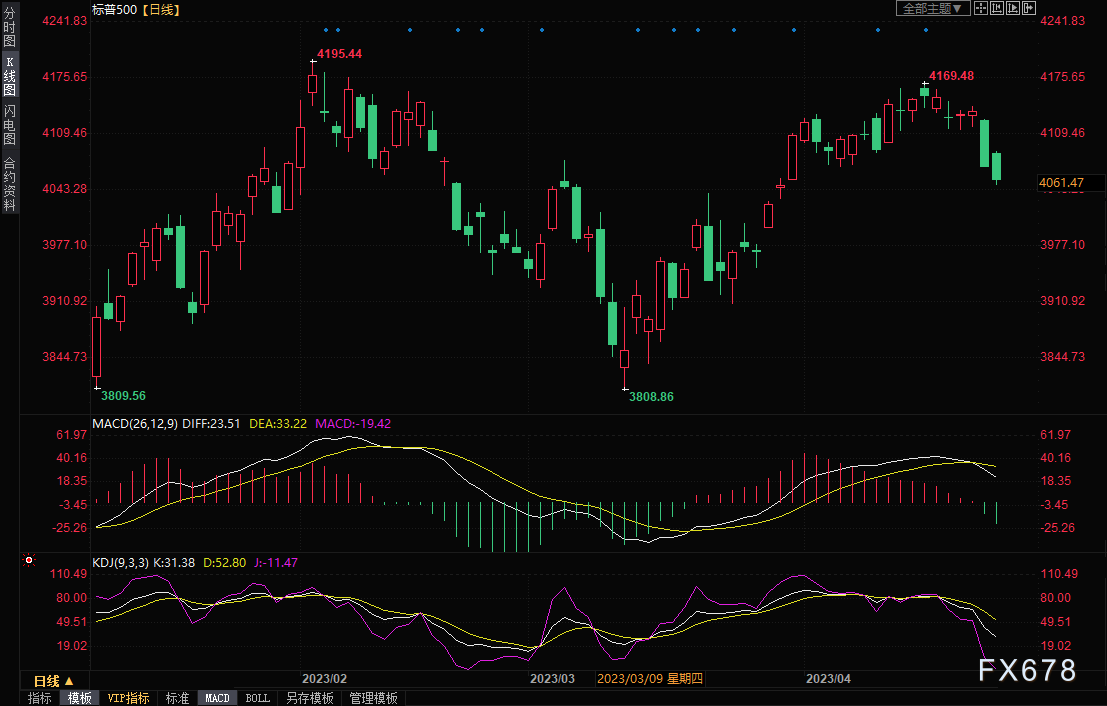Screen dimensions: 1107x706
Task: Click the 4195.44 high candlestick marker
Action: 313,62
